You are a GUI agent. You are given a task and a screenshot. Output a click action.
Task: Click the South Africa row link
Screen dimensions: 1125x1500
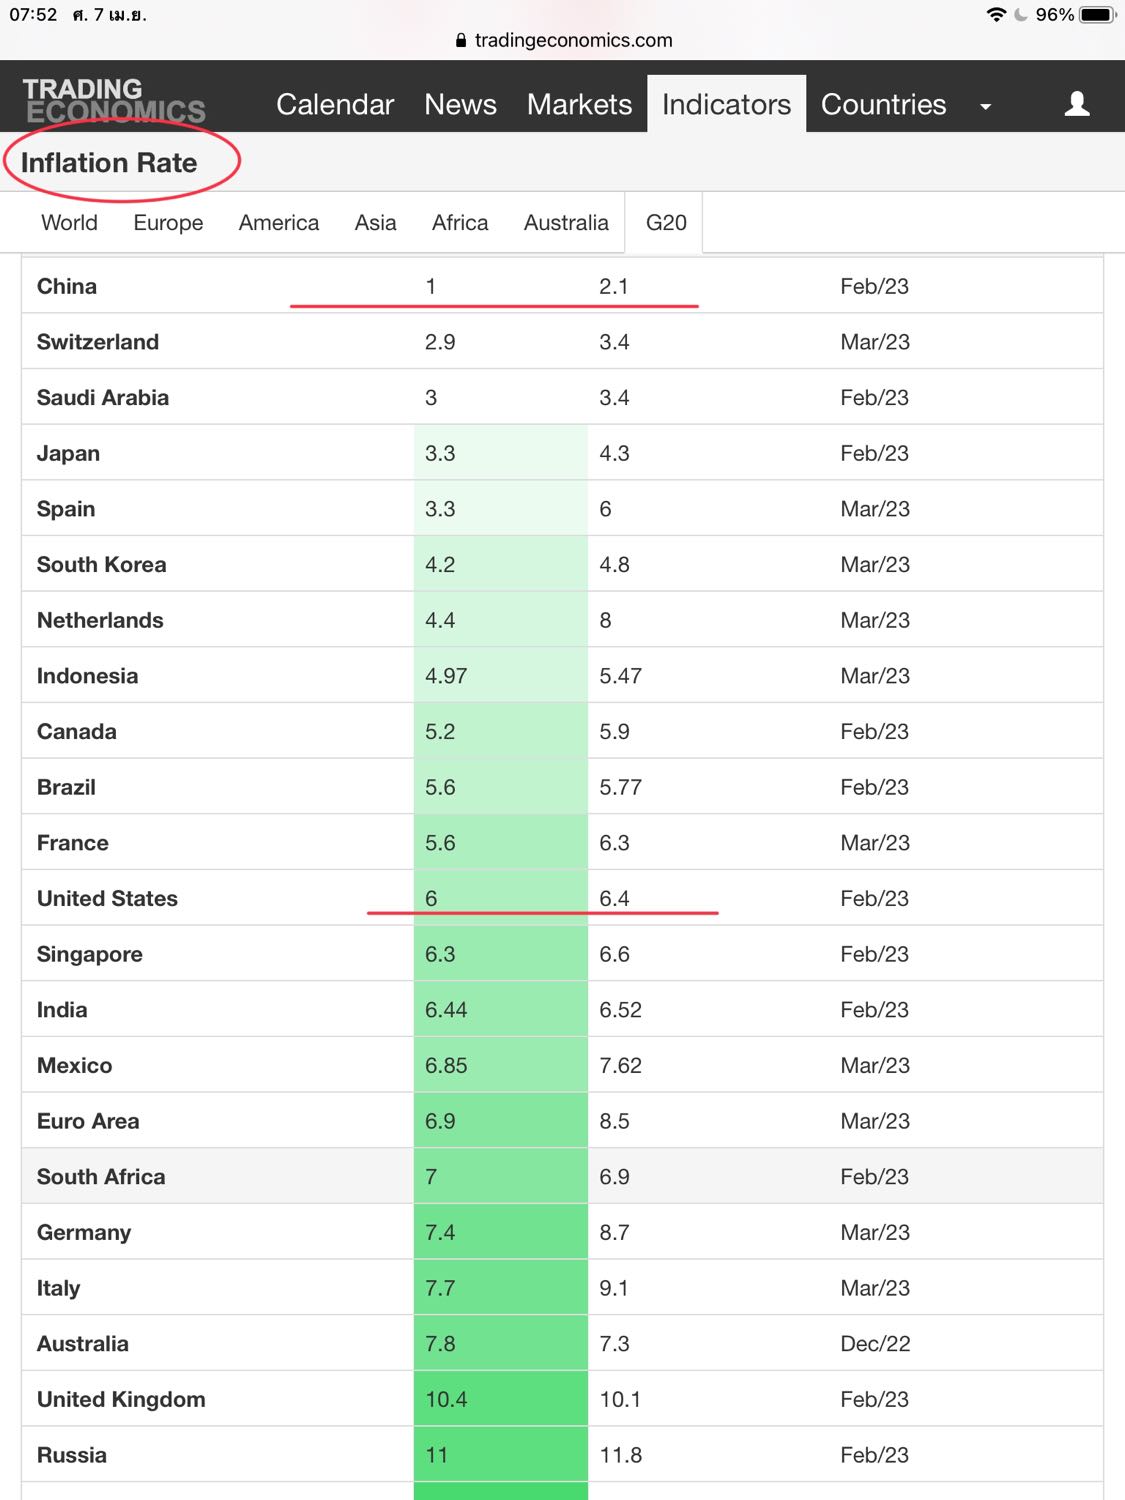(x=101, y=1176)
